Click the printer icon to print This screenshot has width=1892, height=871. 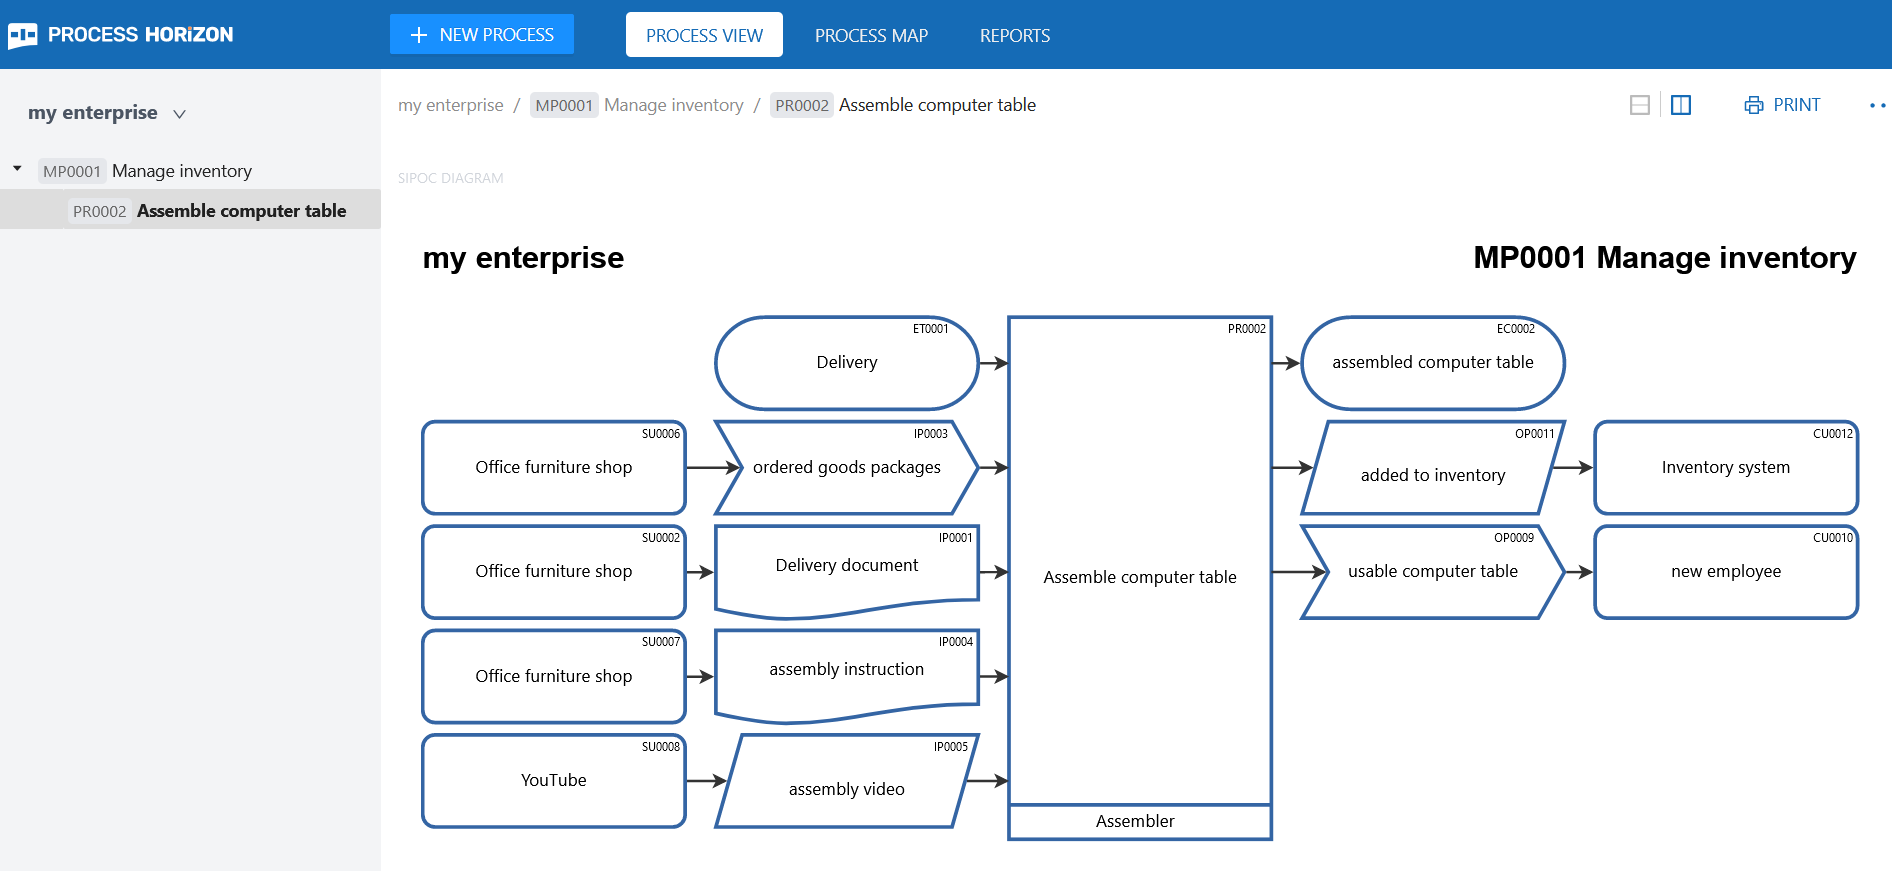pyautogui.click(x=1753, y=105)
